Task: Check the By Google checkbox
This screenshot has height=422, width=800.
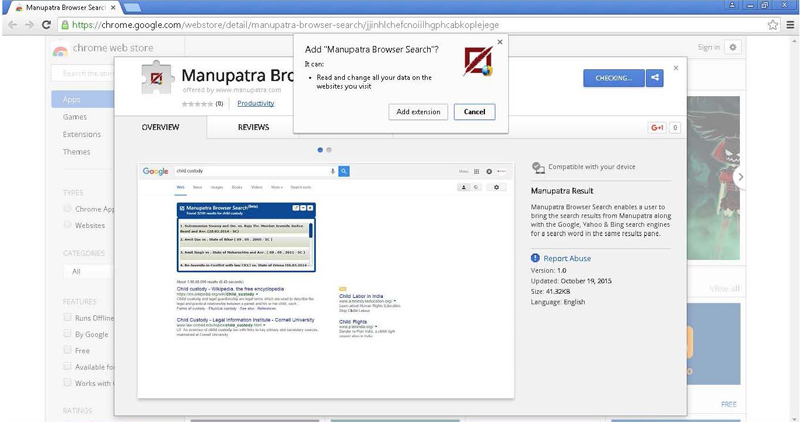Action: (x=67, y=334)
